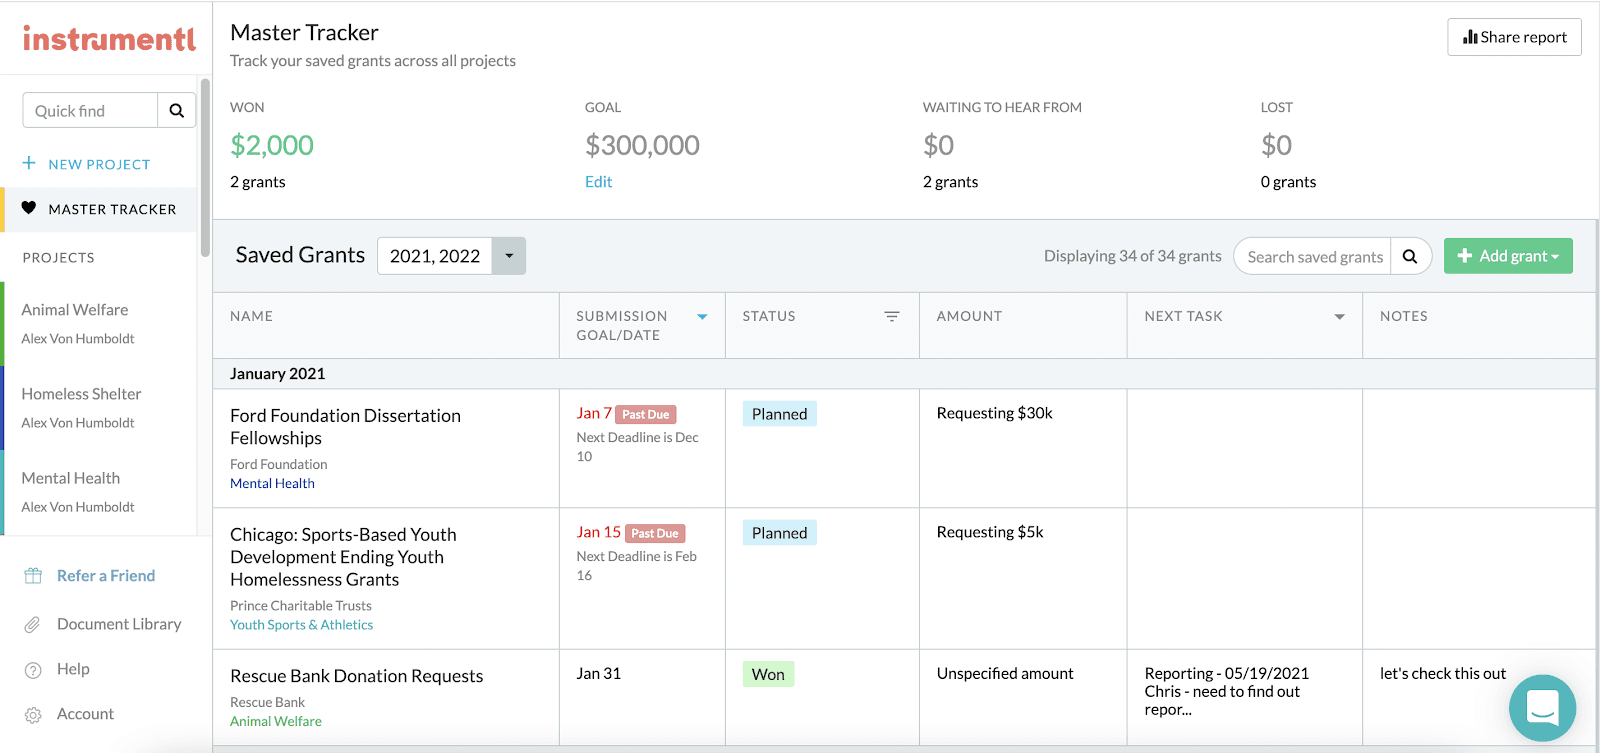Click the Animal Welfare tag under Rescue Bank

[x=276, y=721]
